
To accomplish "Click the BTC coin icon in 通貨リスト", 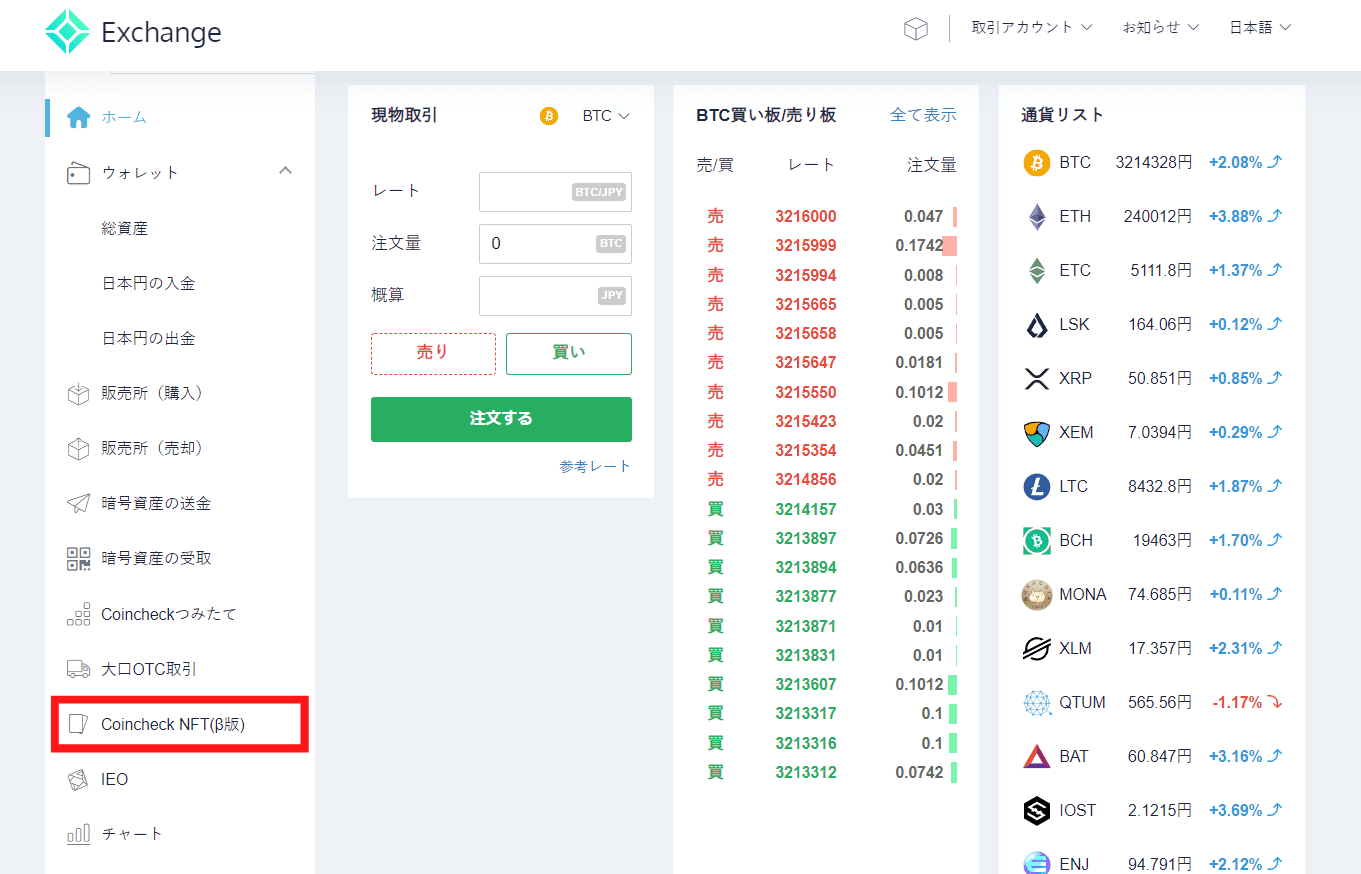I will tap(1037, 162).
